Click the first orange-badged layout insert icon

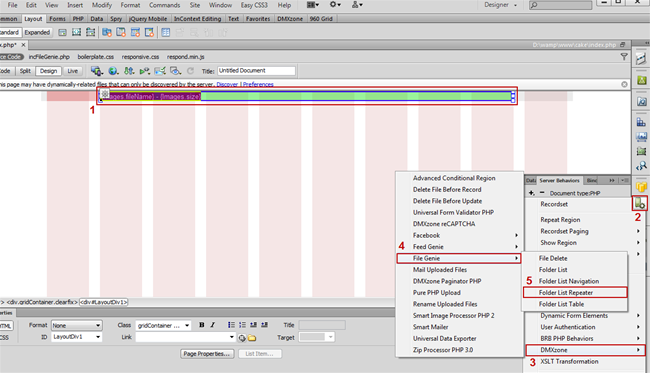107,32
